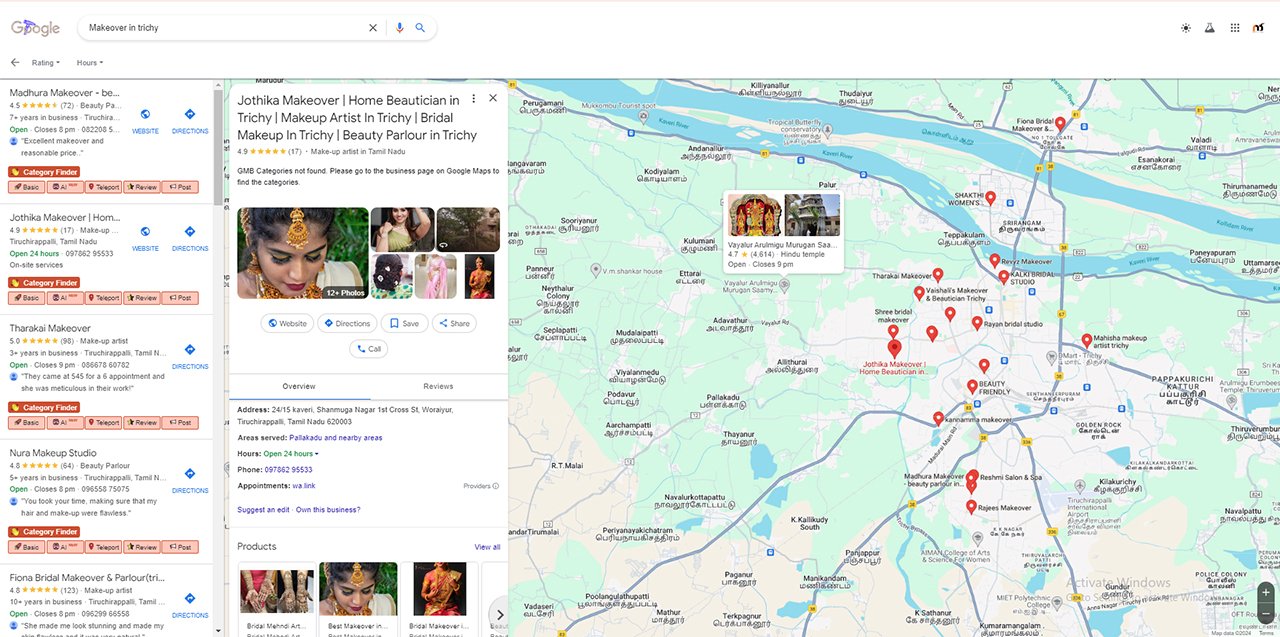This screenshot has height=637, width=1280.
Task: Go back using the left arrow
Action: coord(15,62)
